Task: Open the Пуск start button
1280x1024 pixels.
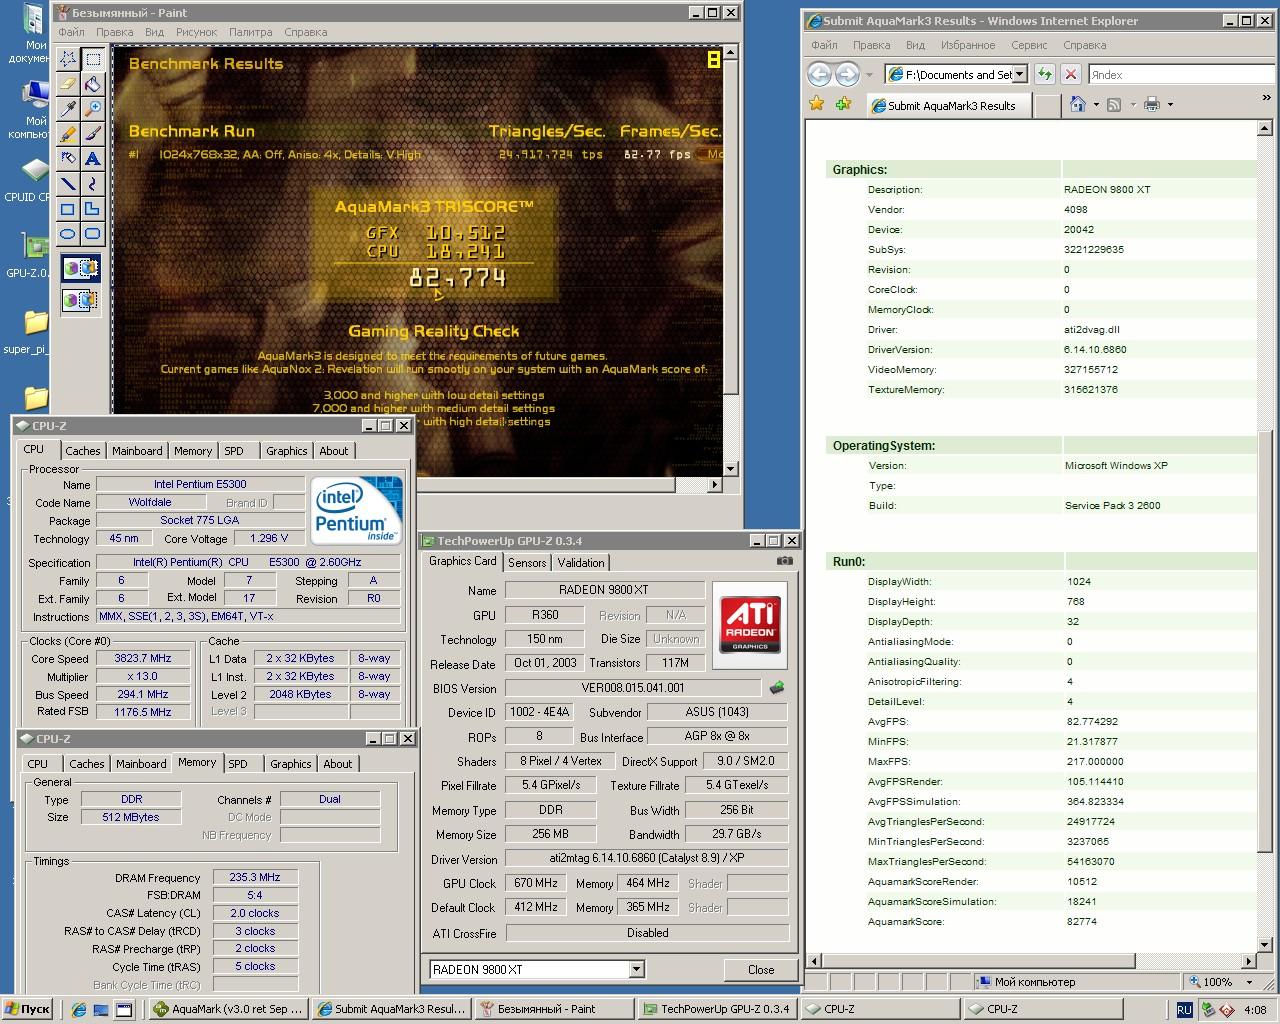Action: pyautogui.click(x=28, y=1009)
